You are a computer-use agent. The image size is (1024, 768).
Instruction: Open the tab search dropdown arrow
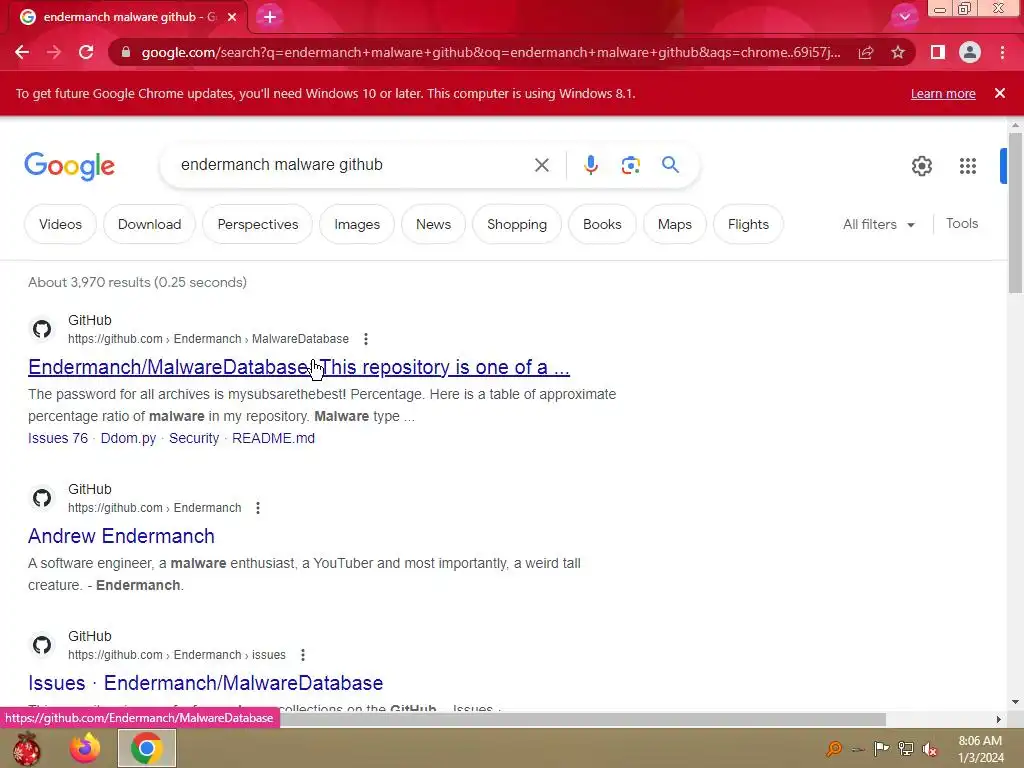904,16
